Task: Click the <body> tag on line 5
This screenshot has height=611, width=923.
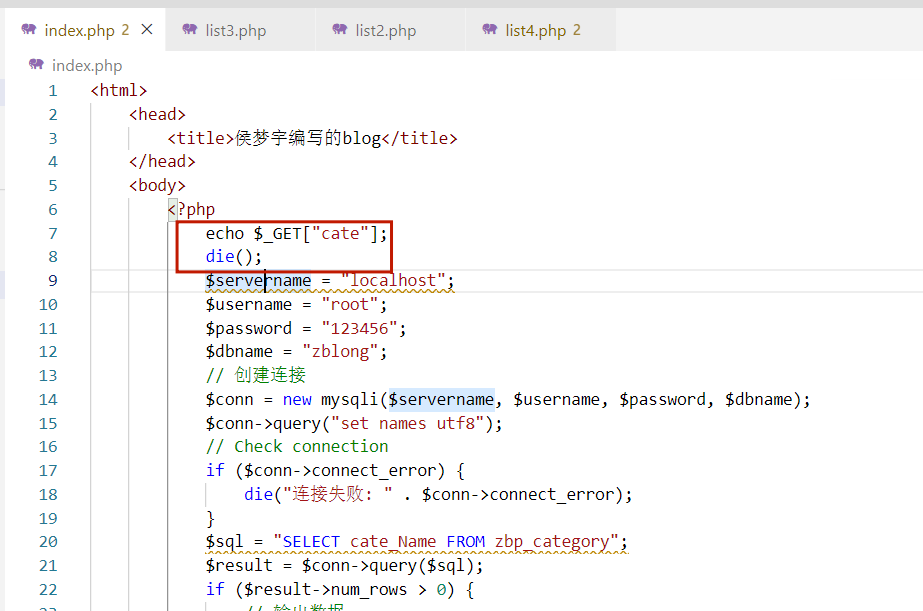Action: click(x=157, y=185)
